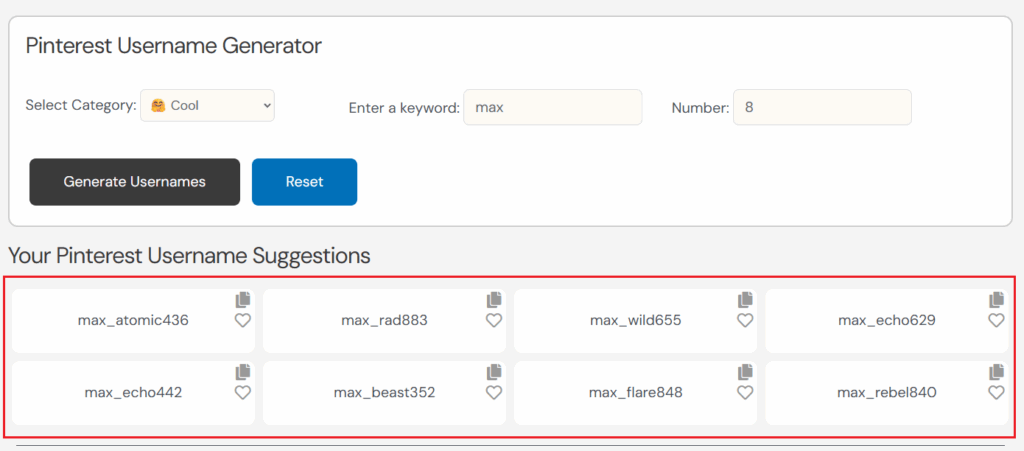Copy the max_atomic436 username

[243, 300]
